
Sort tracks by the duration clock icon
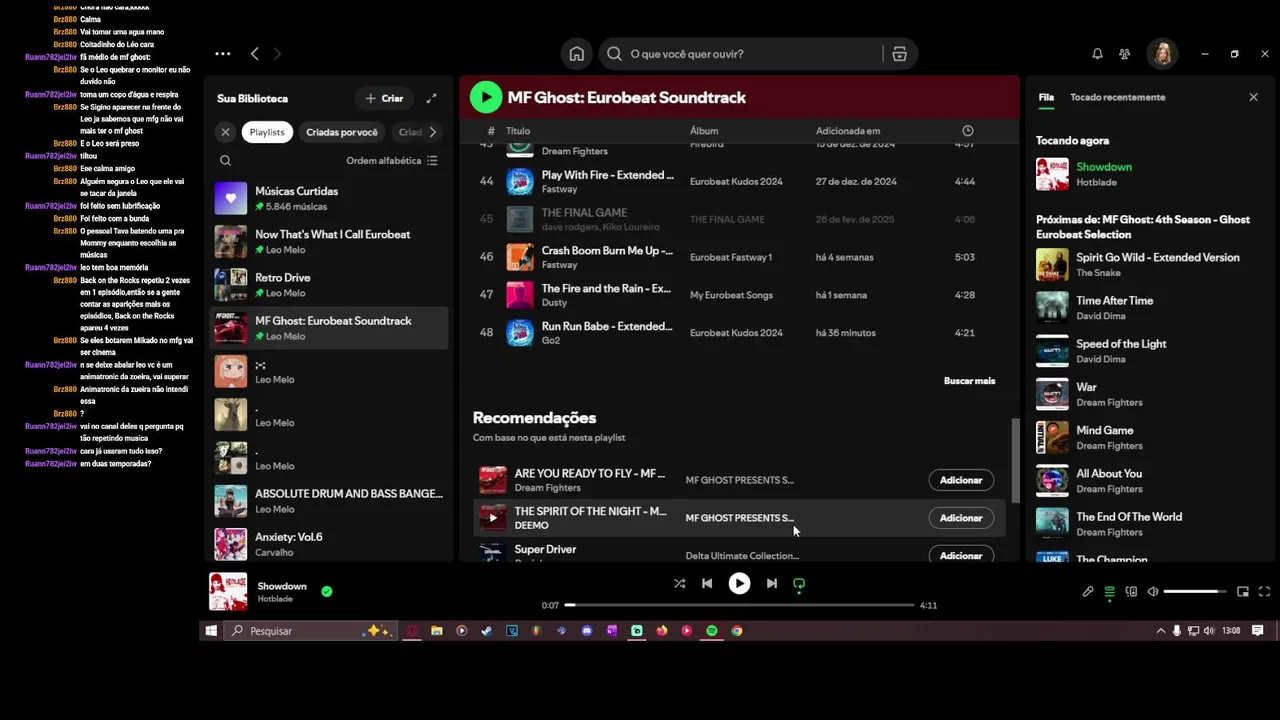click(x=967, y=131)
